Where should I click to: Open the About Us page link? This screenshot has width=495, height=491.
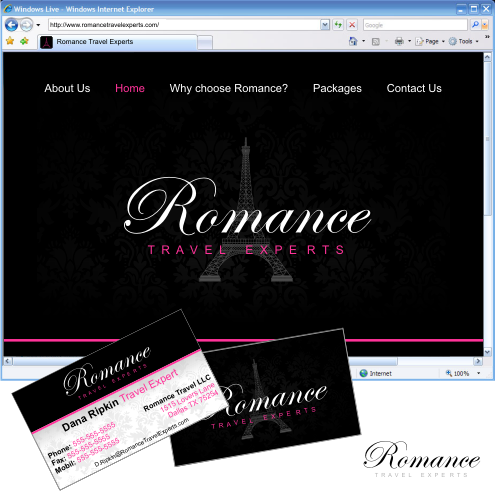click(x=67, y=88)
